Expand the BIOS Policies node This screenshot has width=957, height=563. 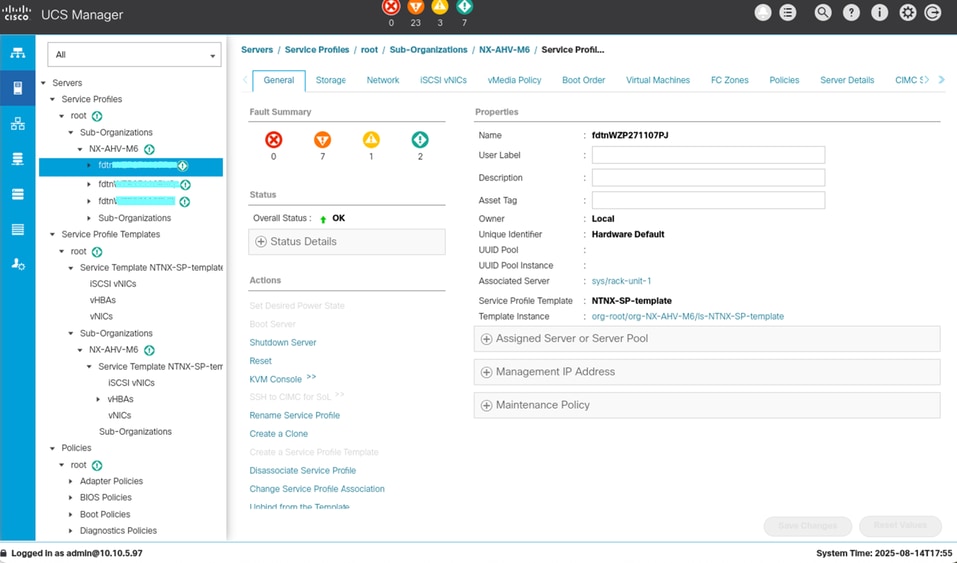click(x=71, y=498)
